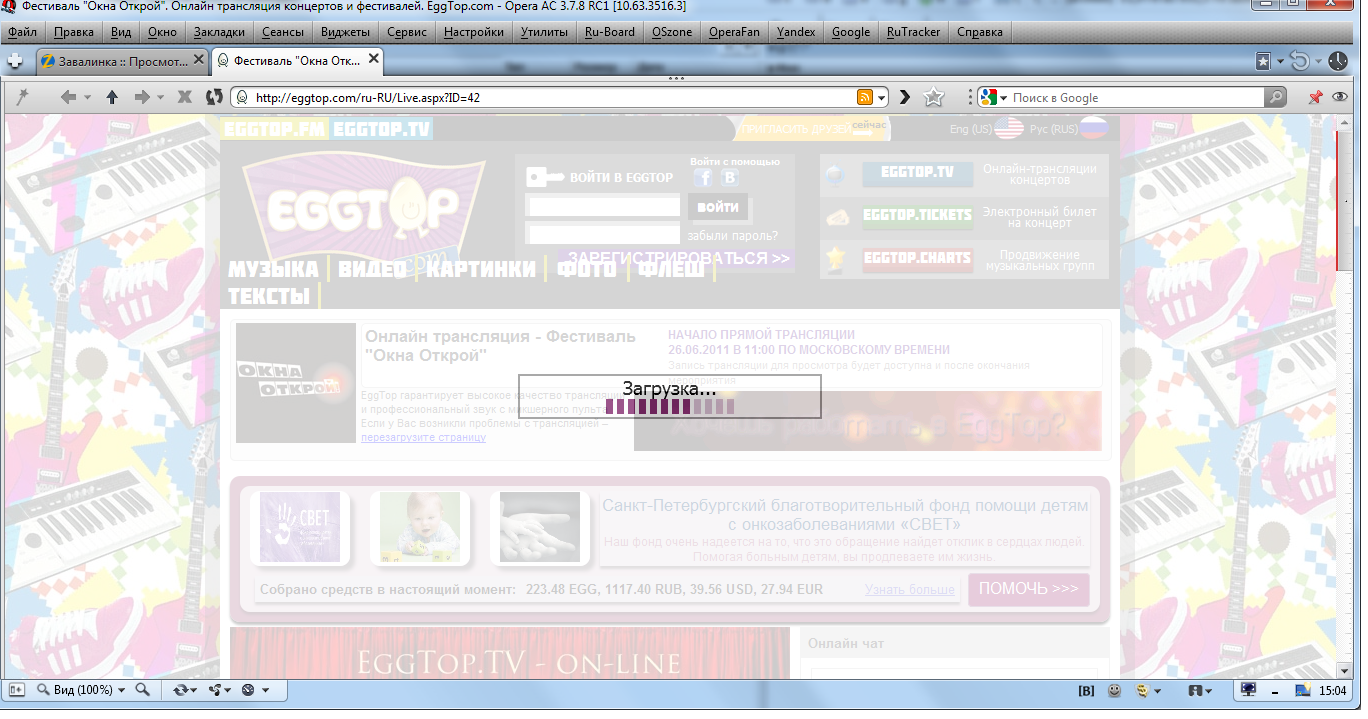Click the Go arrow next to address bar
Viewport: 1368px width, 719px height.
click(x=905, y=97)
